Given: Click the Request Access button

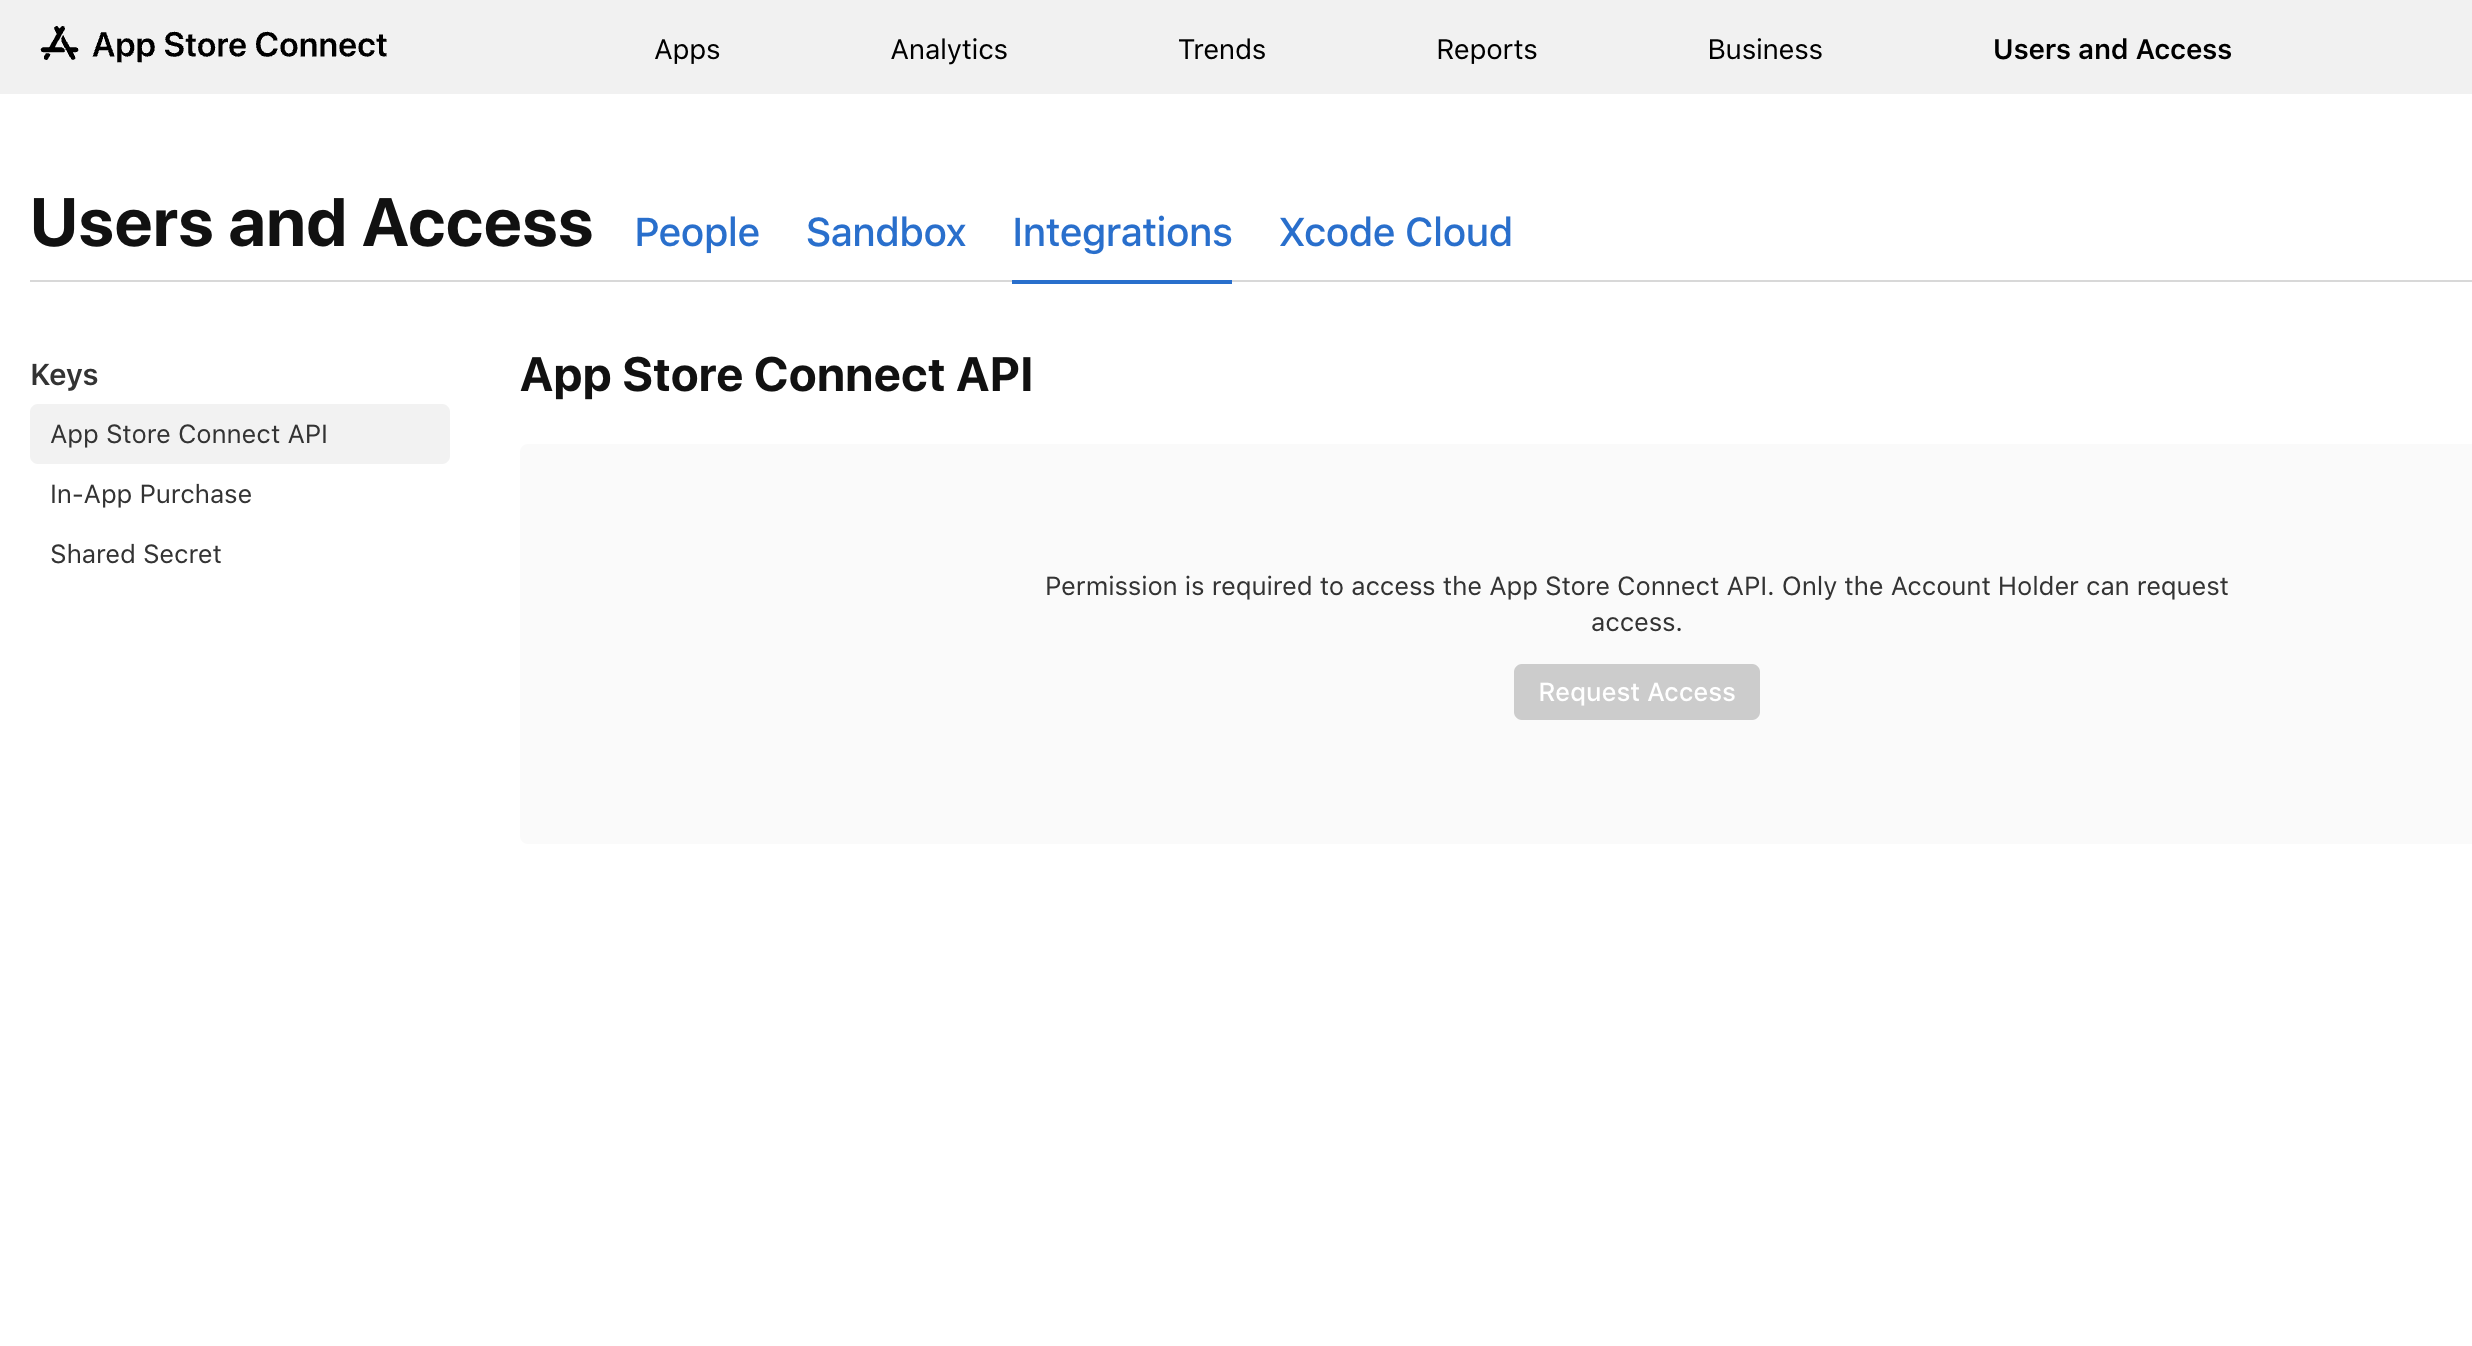Looking at the screenshot, I should click(x=1637, y=692).
